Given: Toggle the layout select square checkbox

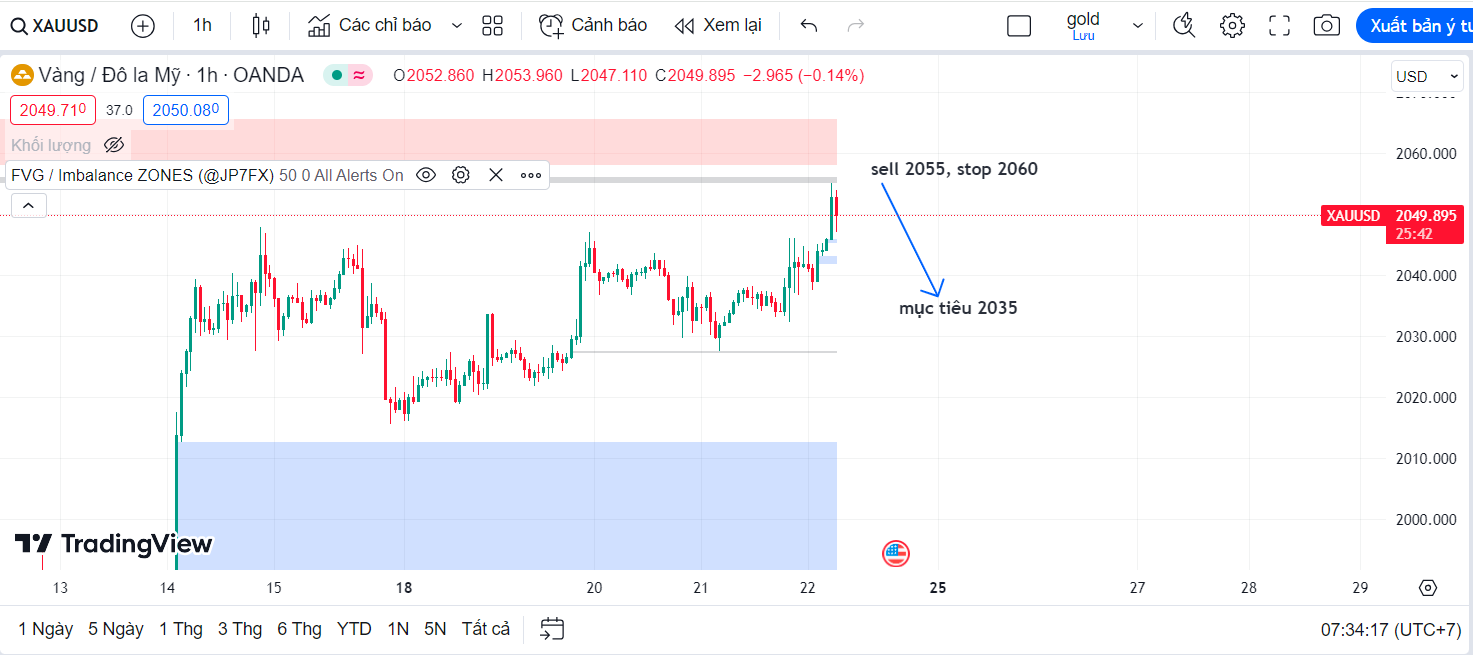Looking at the screenshot, I should (1019, 26).
